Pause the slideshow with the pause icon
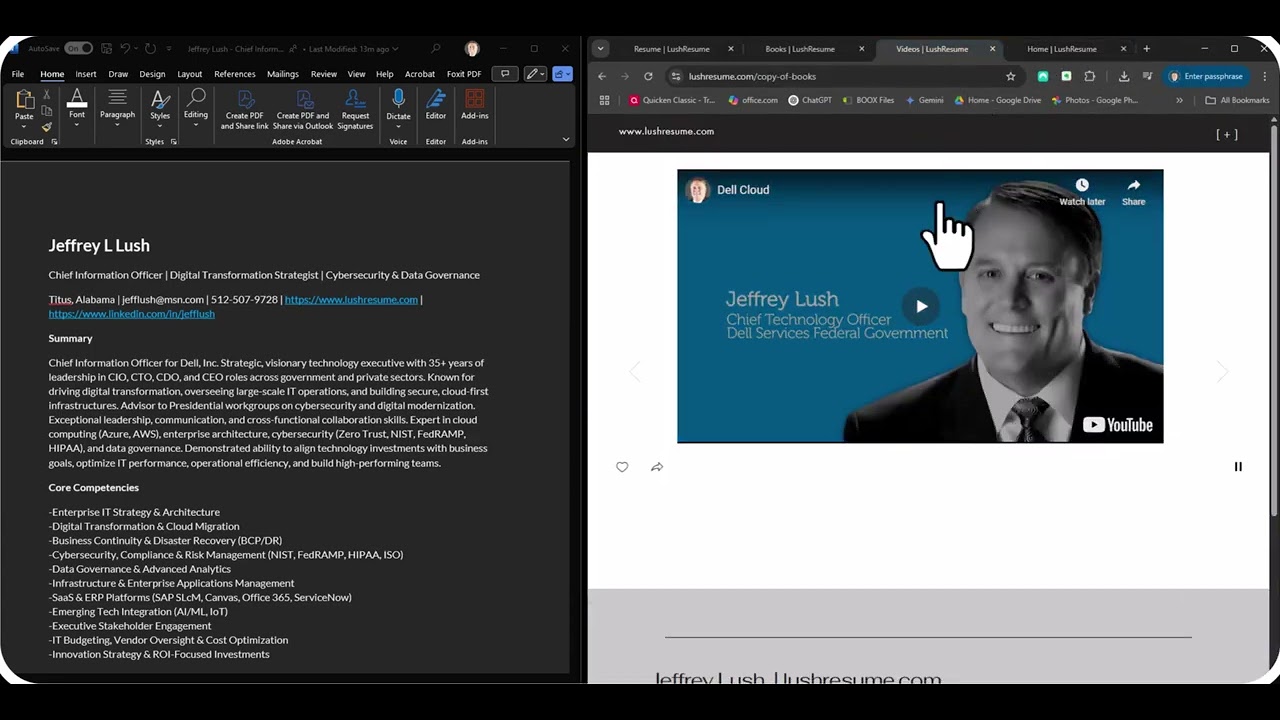This screenshot has width=1280, height=720. (1238, 467)
